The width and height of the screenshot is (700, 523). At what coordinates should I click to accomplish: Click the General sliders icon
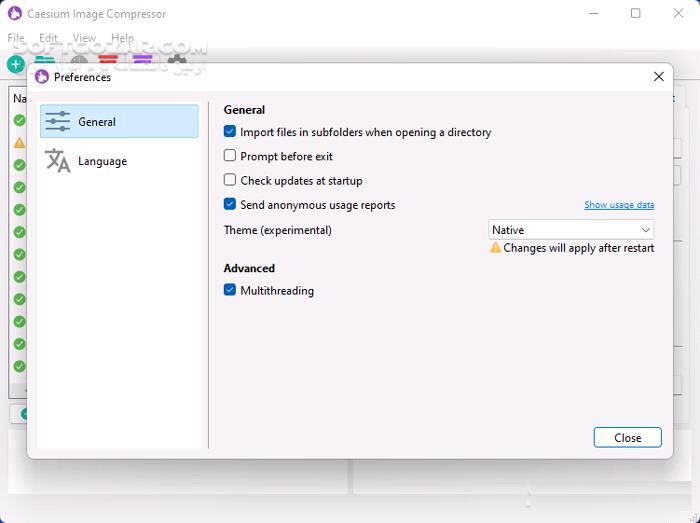pos(58,121)
